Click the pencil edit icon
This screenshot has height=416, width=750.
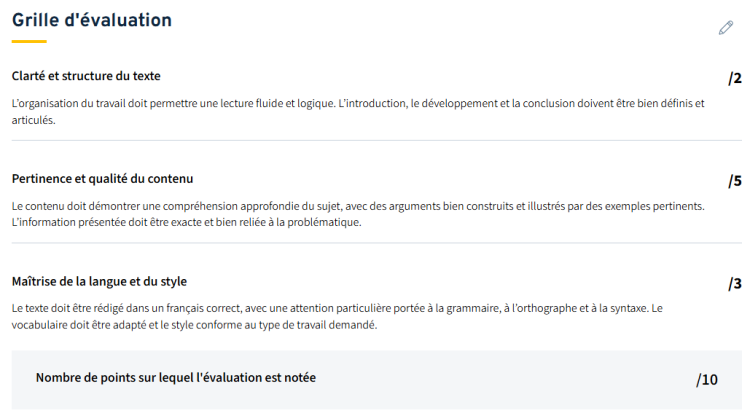726,28
